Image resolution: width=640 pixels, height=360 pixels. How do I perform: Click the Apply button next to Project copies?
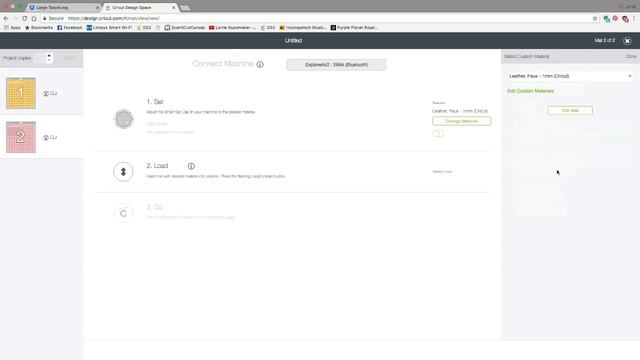(69, 58)
